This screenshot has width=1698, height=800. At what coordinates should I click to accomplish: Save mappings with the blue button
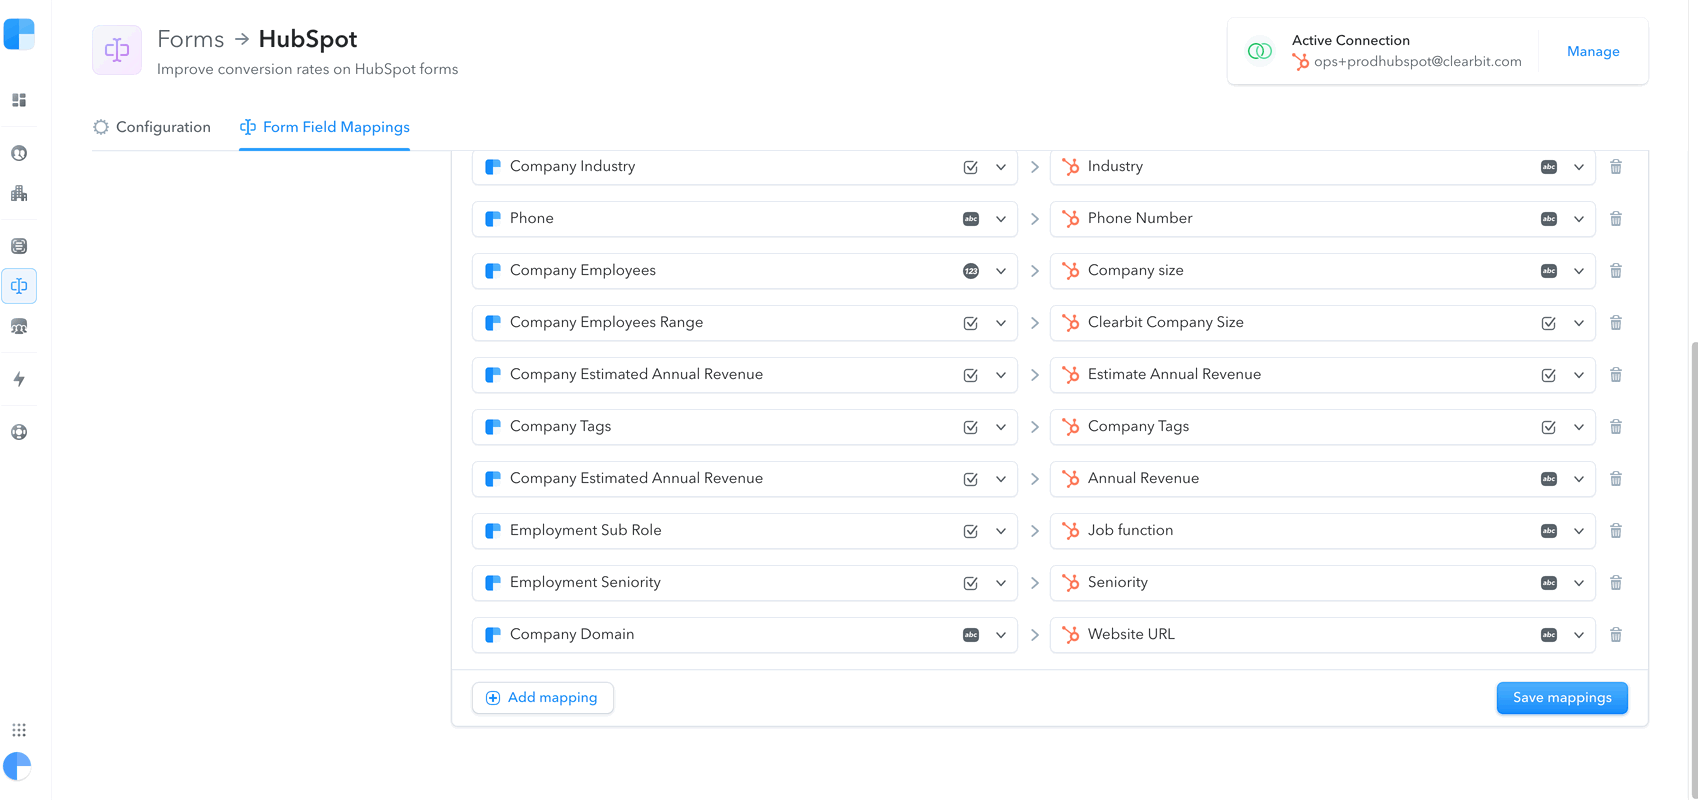1562,698
